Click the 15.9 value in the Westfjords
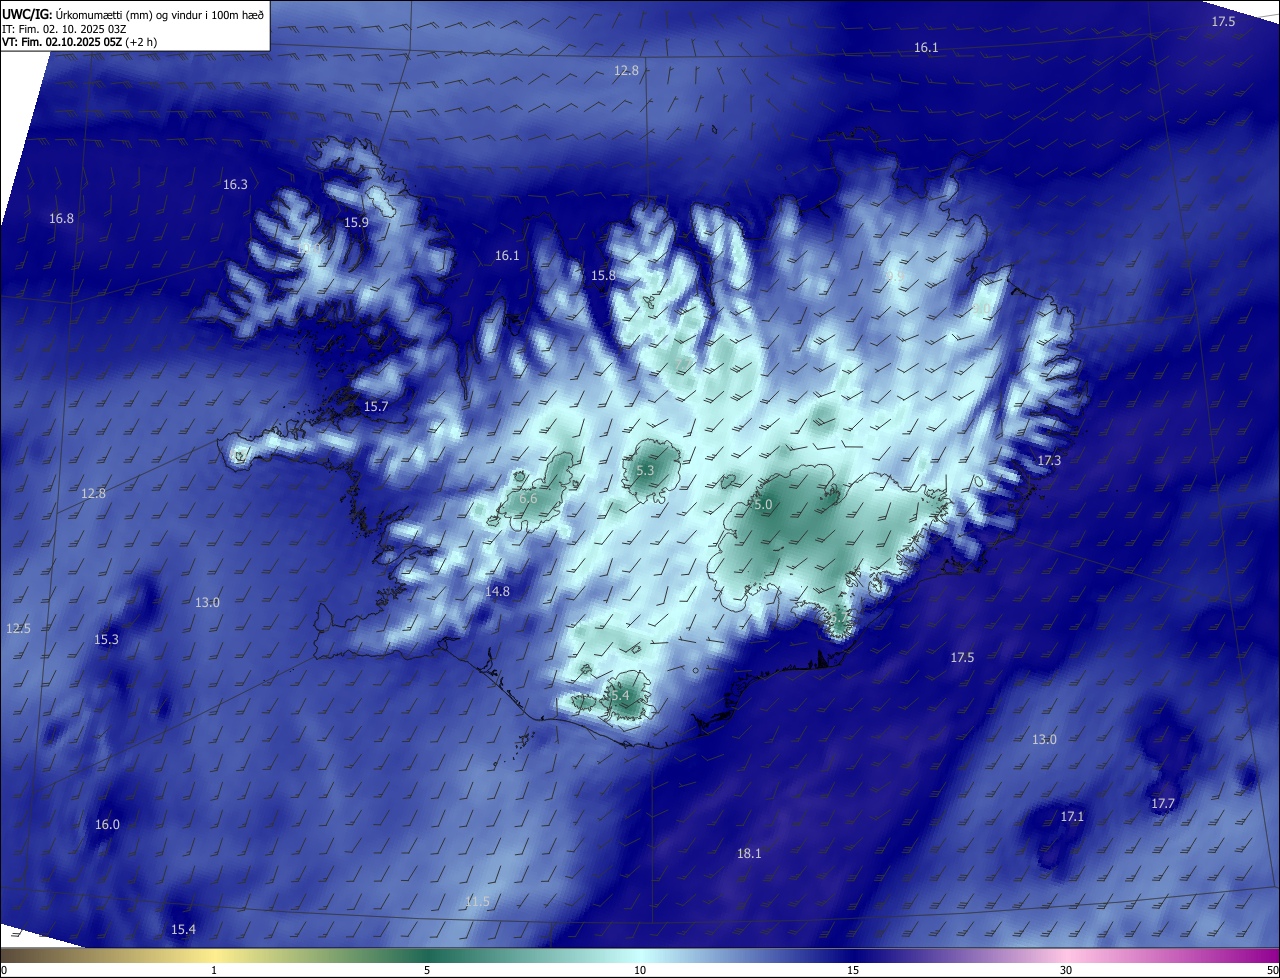Image resolution: width=1280 pixels, height=978 pixels. [x=356, y=222]
